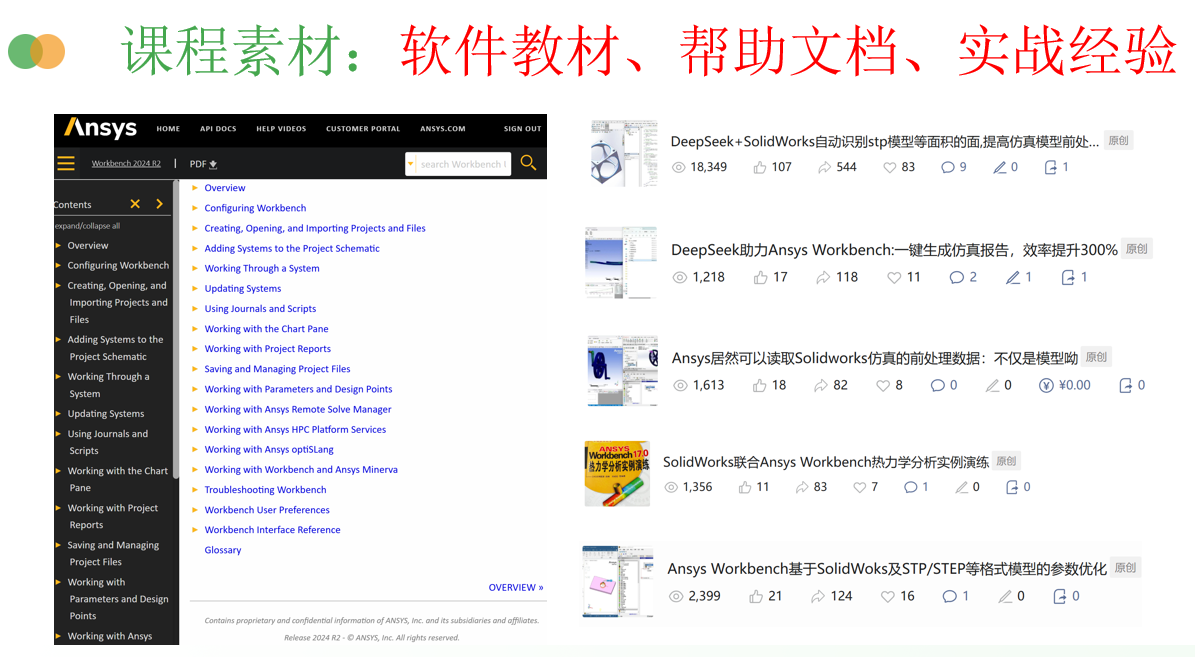Click views eye icon showing 2,399
The height and width of the screenshot is (657, 1195).
[676, 596]
